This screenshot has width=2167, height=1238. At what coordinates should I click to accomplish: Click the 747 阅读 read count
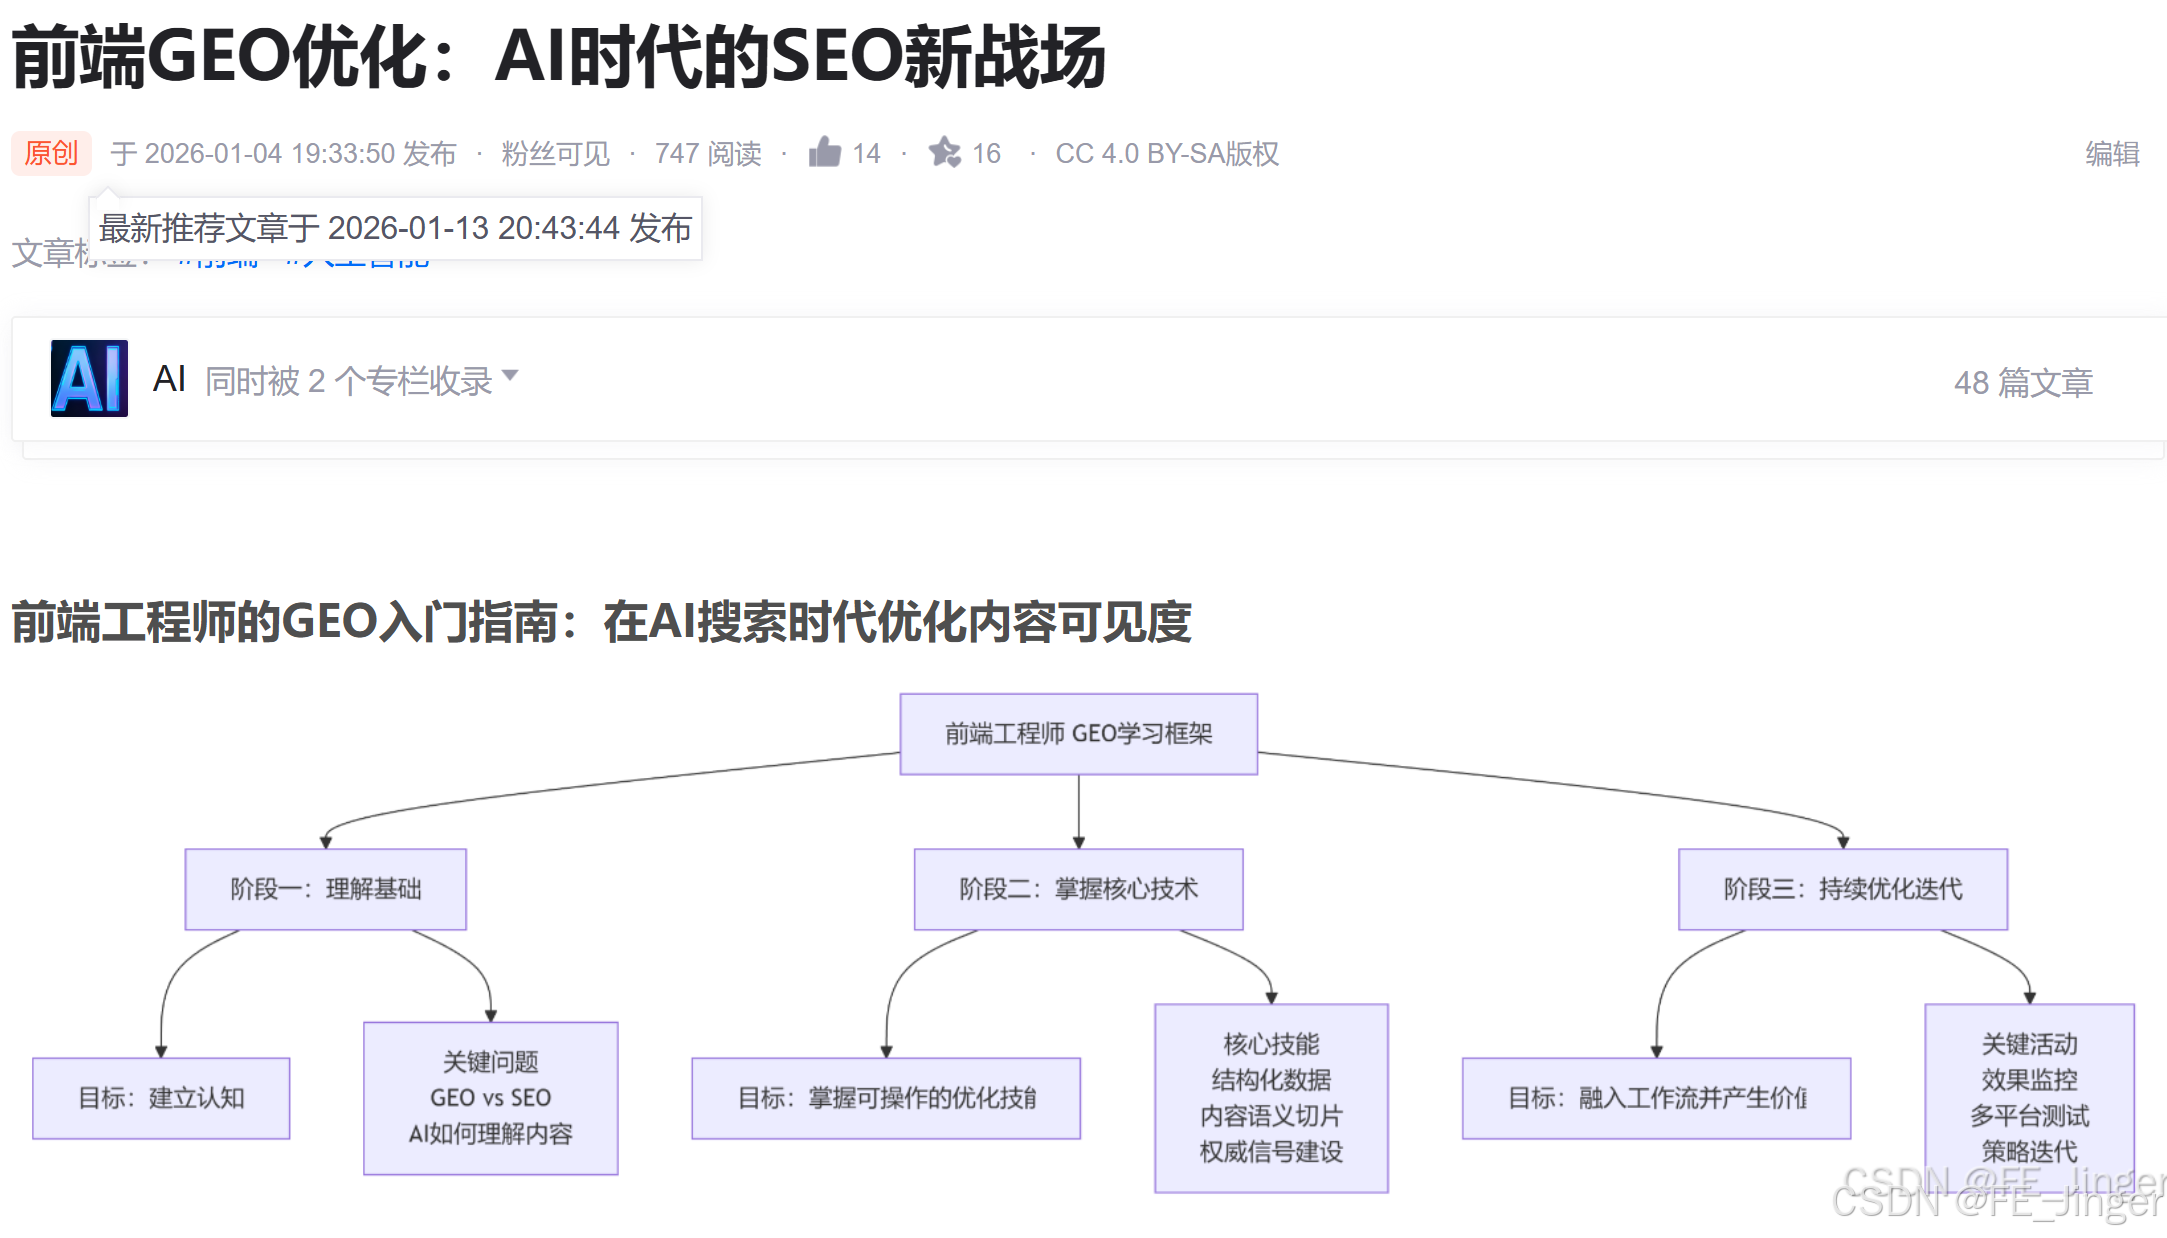point(708,153)
